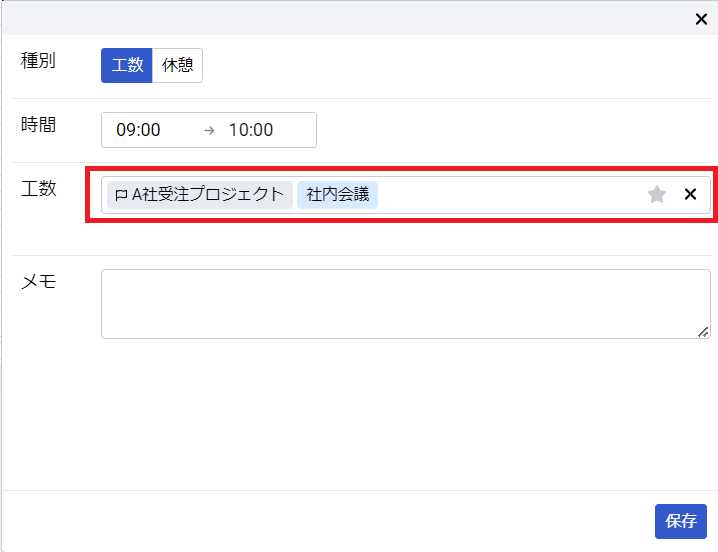Clear the 工数 selection with the X icon
Viewport: 718px width, 552px height.
coord(690,195)
